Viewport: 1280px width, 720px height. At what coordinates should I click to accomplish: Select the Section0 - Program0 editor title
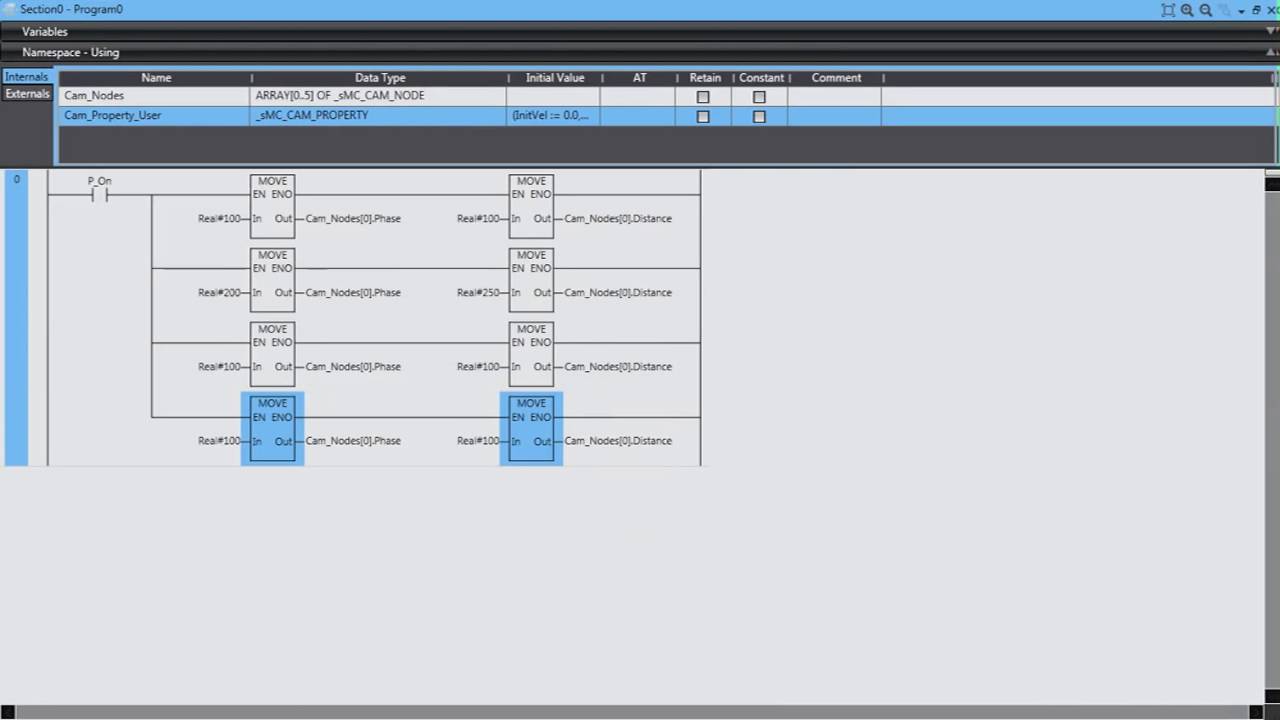tap(71, 9)
